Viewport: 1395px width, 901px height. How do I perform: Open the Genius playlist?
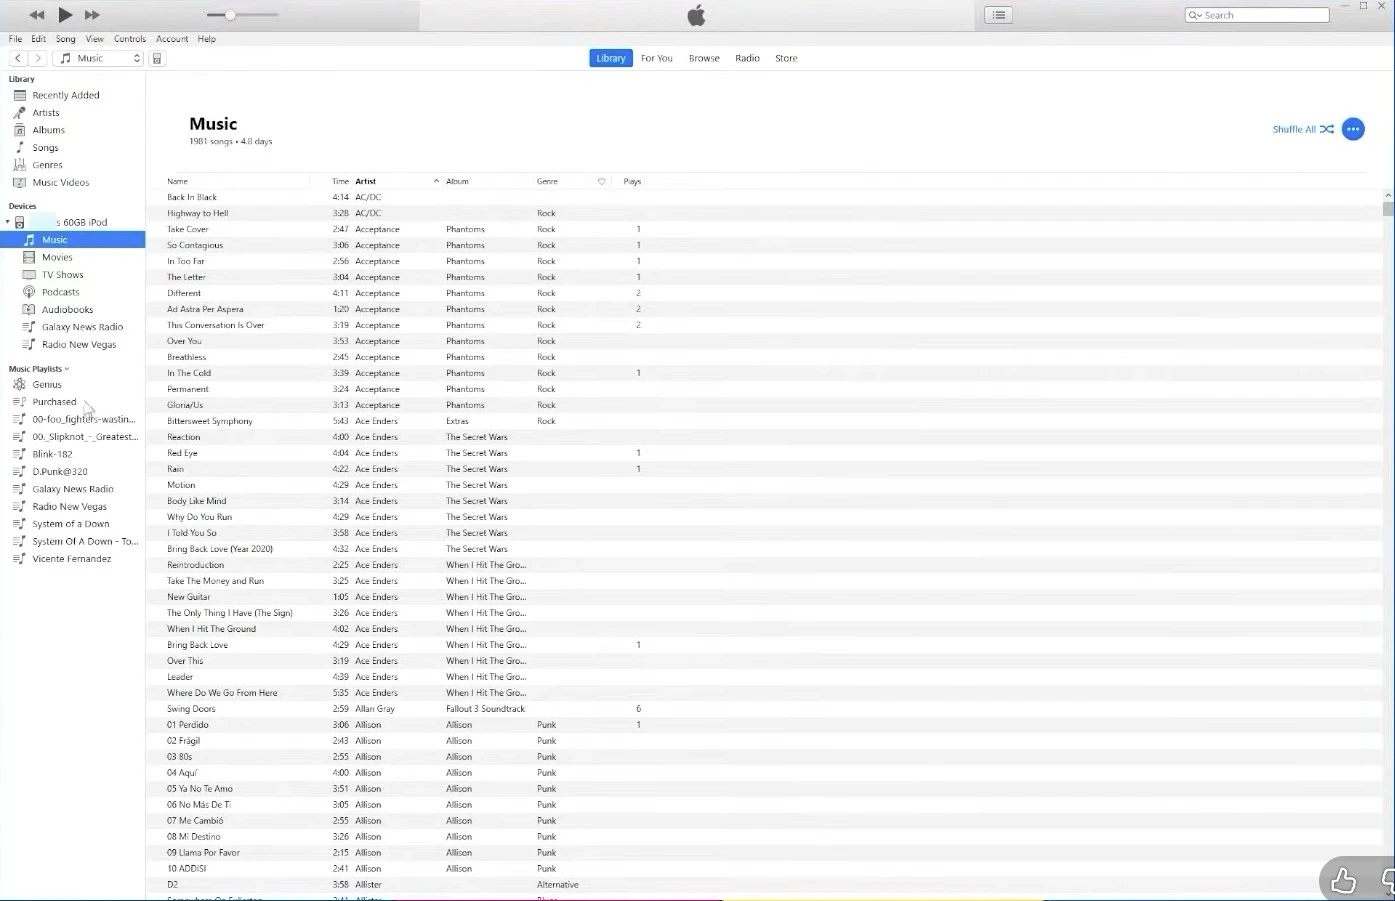[x=46, y=385]
